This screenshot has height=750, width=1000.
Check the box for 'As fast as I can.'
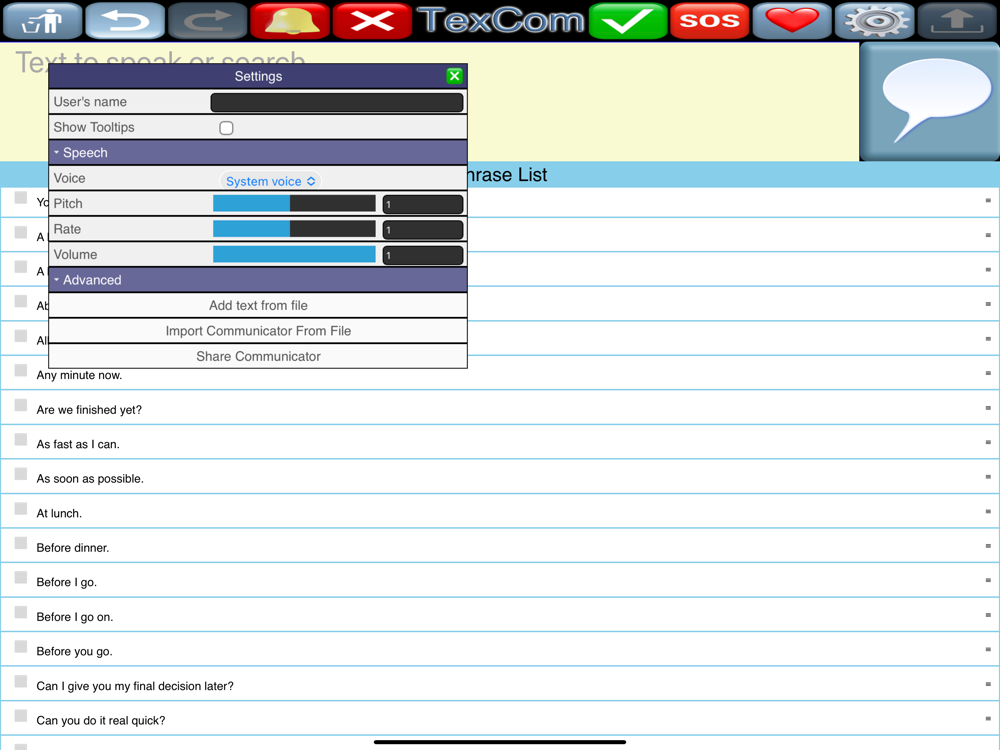click(21, 439)
